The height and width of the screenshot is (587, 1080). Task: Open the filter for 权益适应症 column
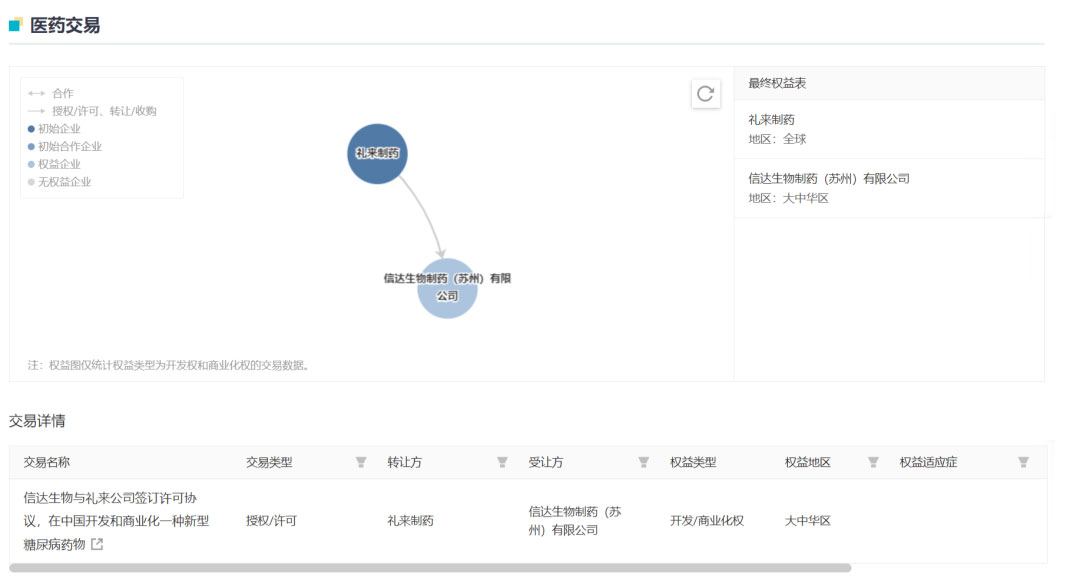(x=1023, y=462)
